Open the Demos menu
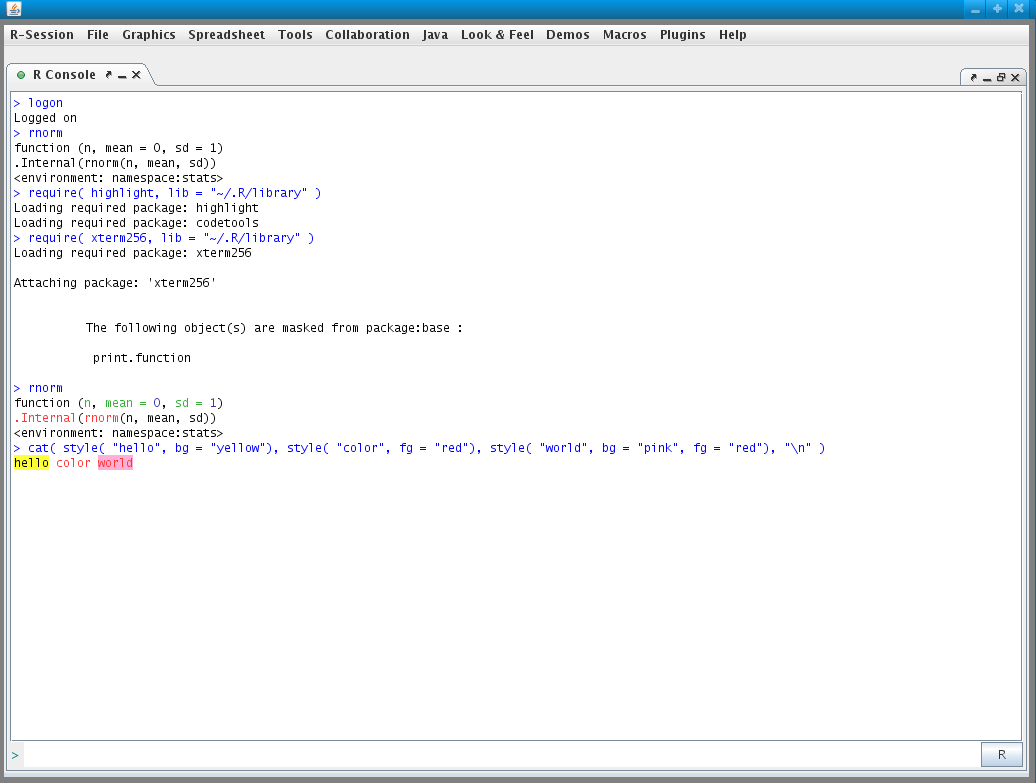The height and width of the screenshot is (783, 1036). [568, 35]
